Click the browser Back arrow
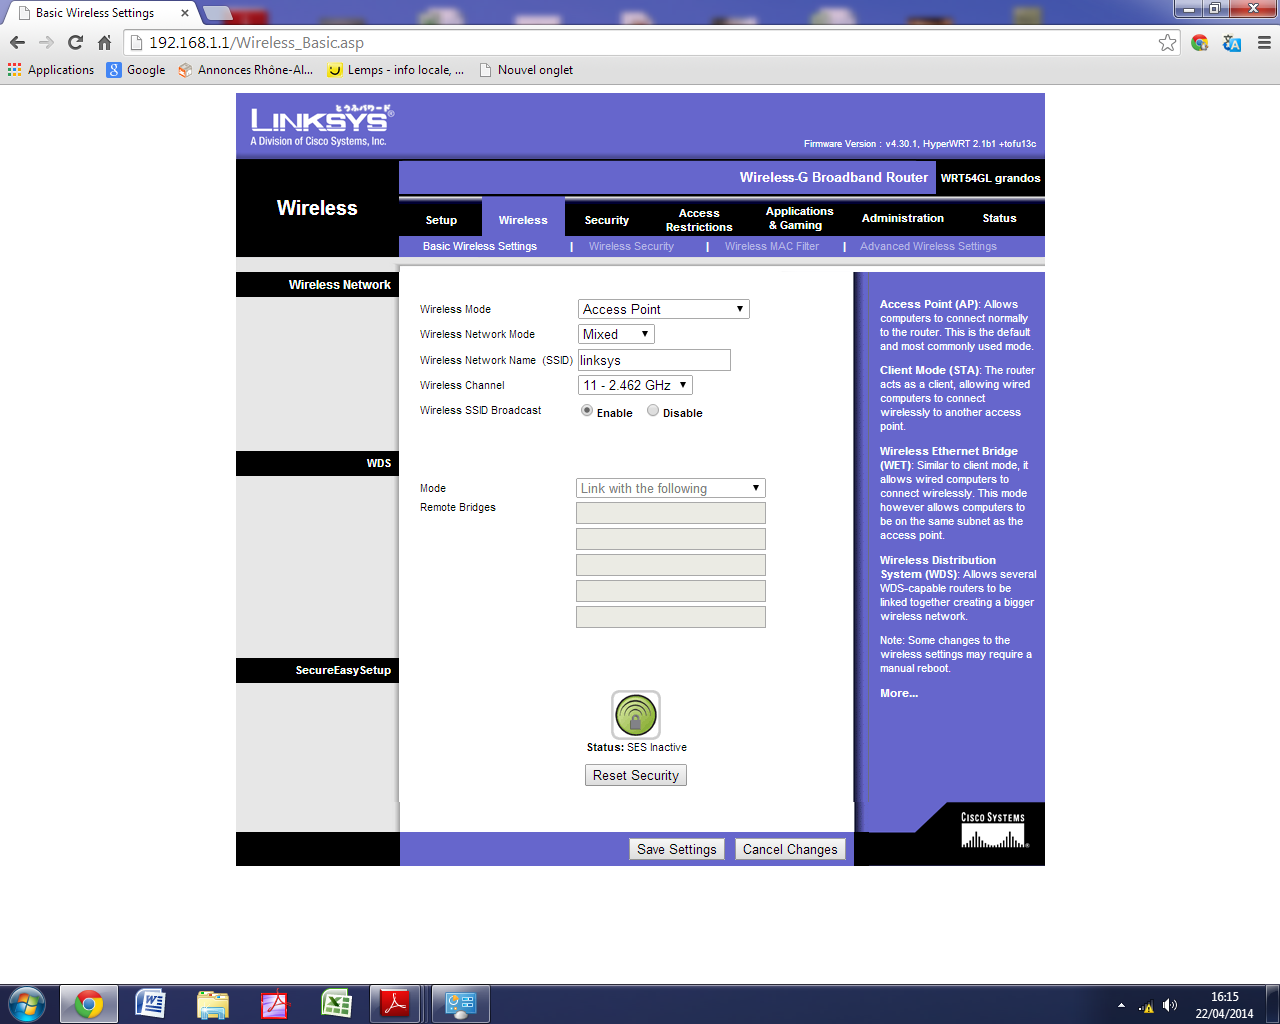This screenshot has width=1280, height=1024. [17, 43]
